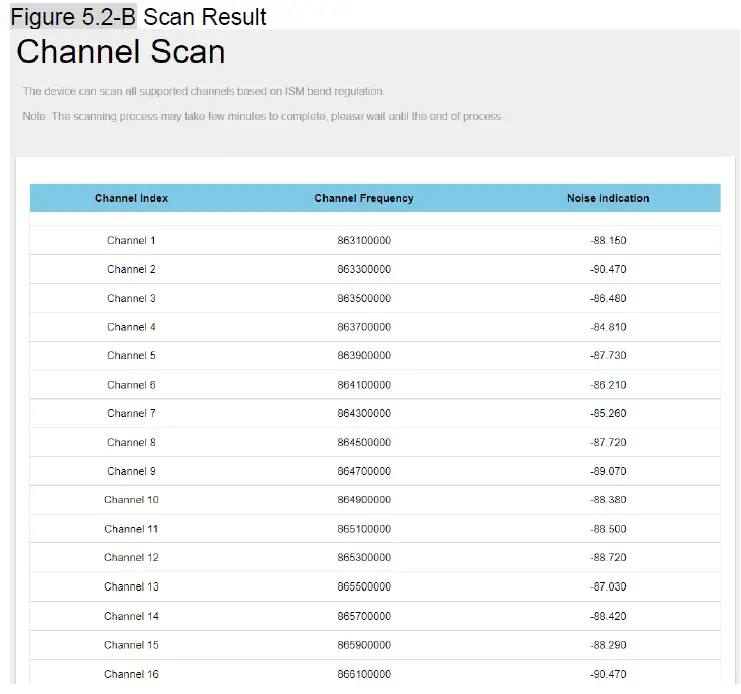
Task: Click noise value -88.150
Action: (608, 240)
